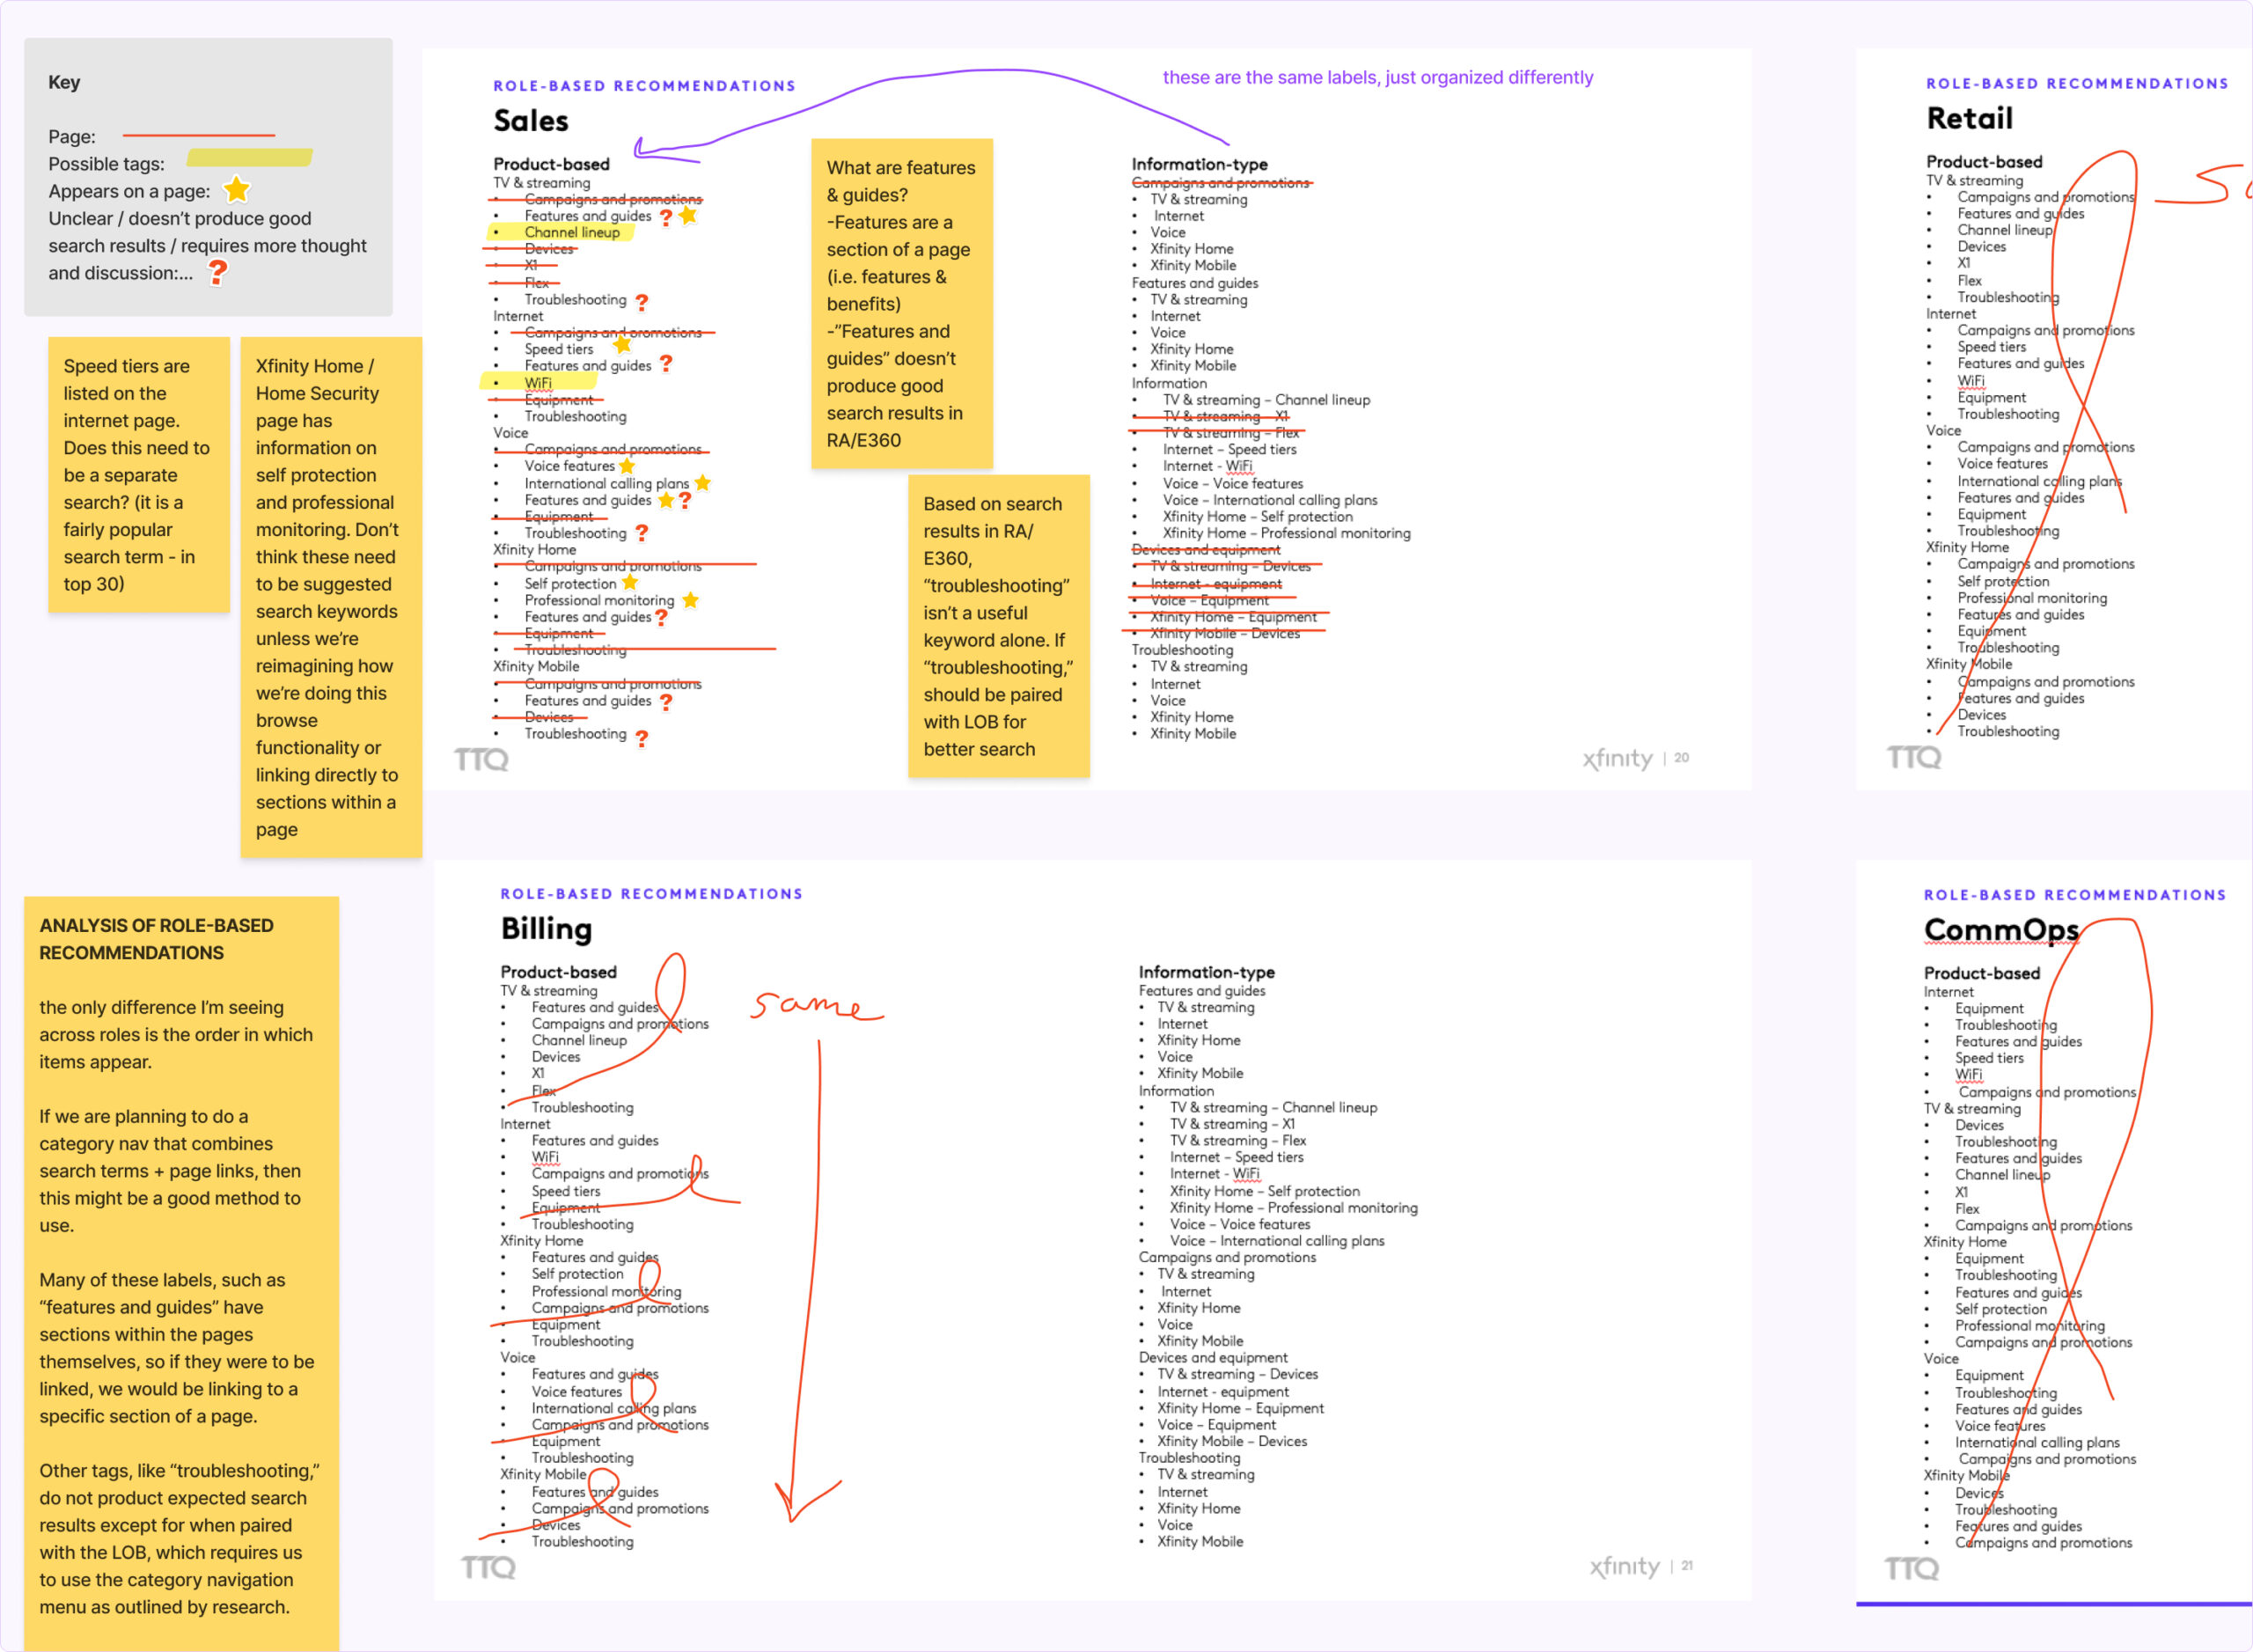Click highlighted 'Channel lineup' on the Sales slide
The width and height of the screenshot is (2253, 1652).
click(x=572, y=232)
